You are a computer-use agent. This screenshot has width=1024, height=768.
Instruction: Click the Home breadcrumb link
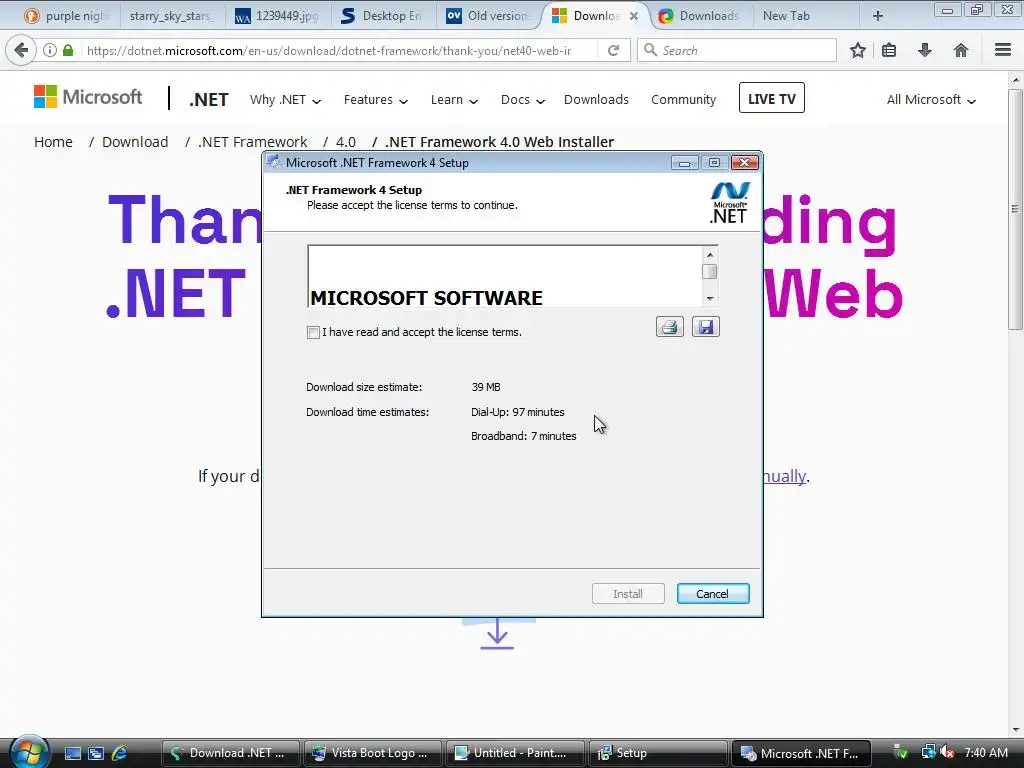(54, 142)
